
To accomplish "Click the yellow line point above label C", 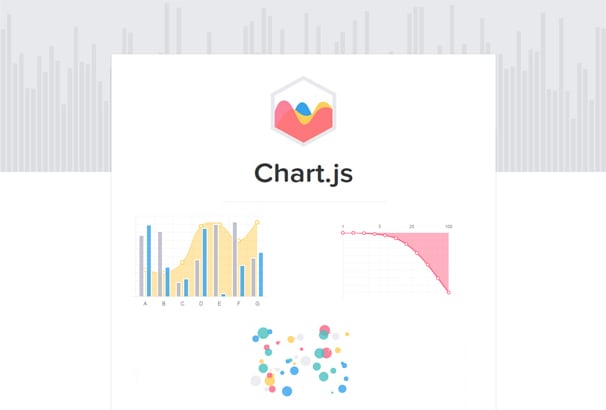I will pos(182,263).
